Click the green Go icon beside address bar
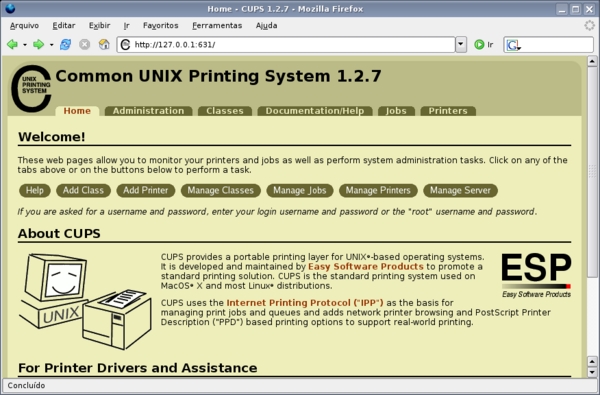This screenshot has height=395, width=600. pyautogui.click(x=479, y=44)
